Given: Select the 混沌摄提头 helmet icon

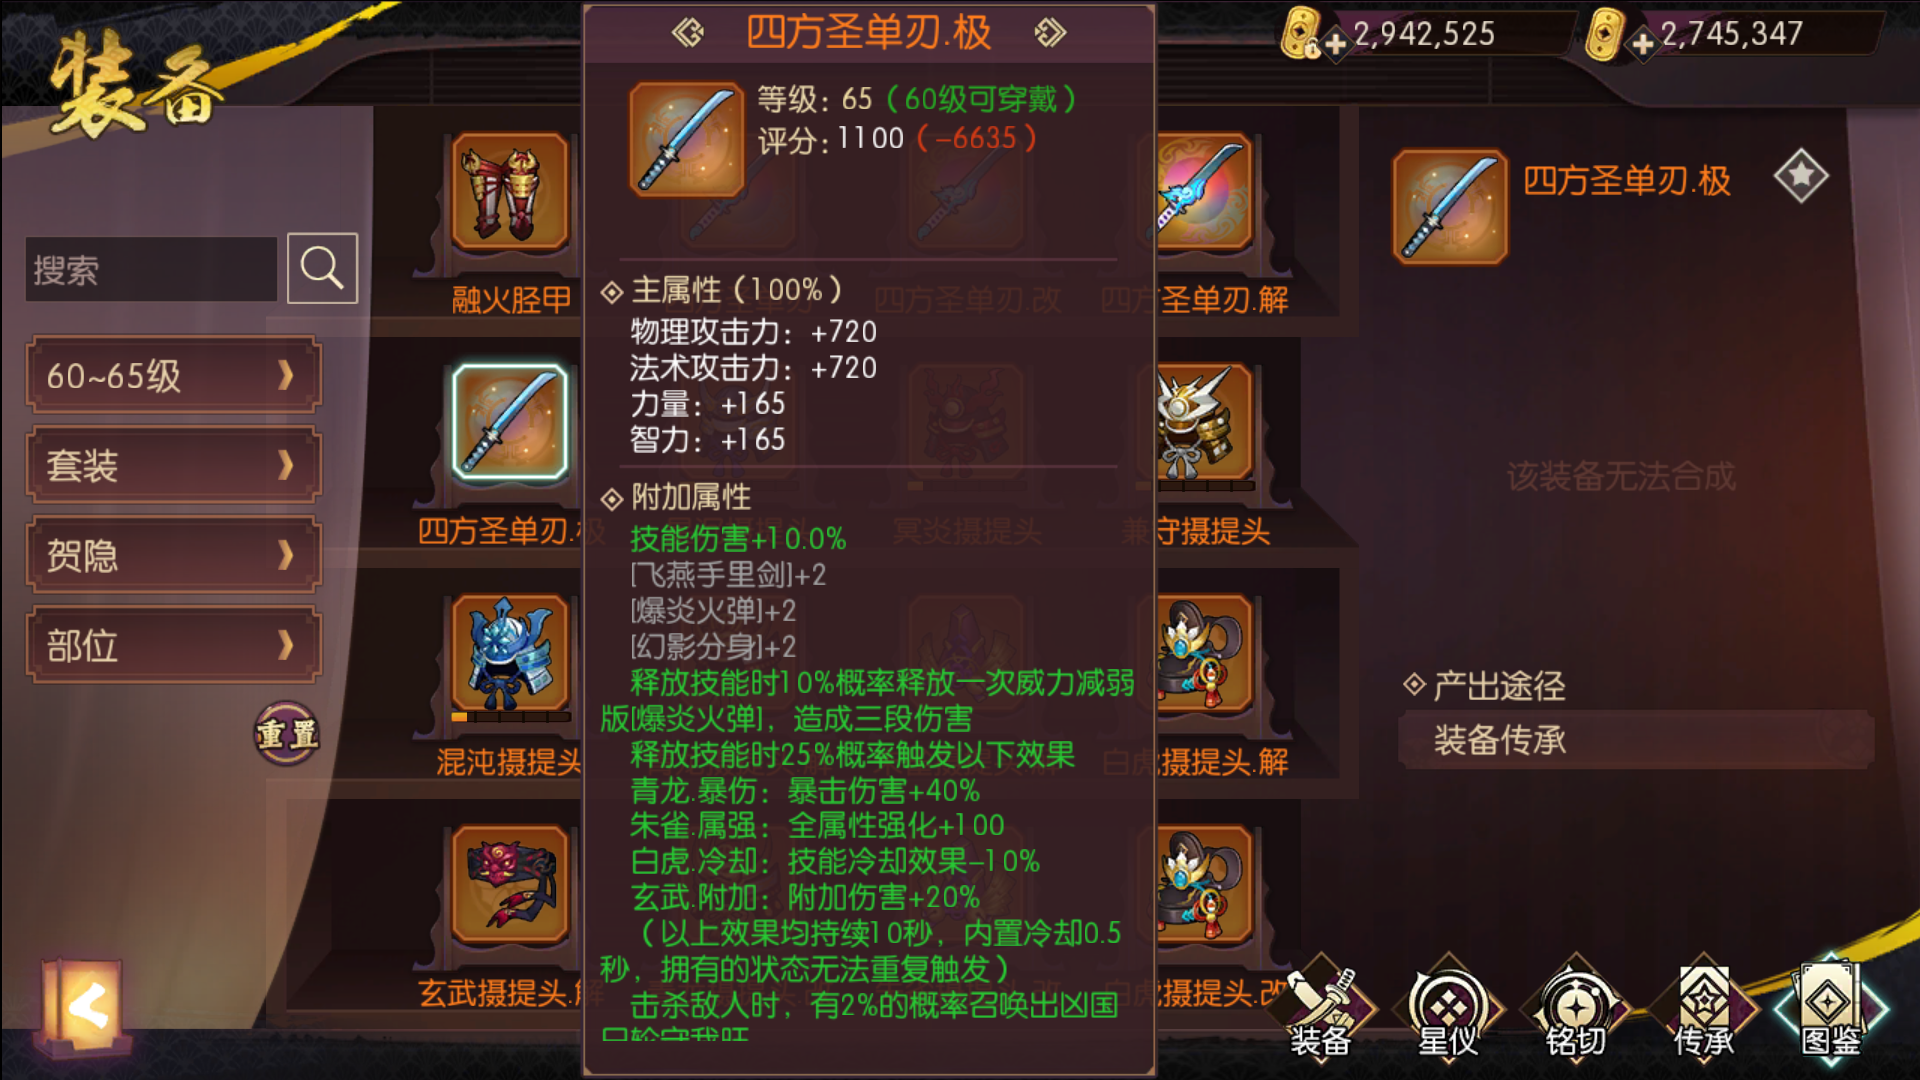Looking at the screenshot, I should [x=510, y=653].
